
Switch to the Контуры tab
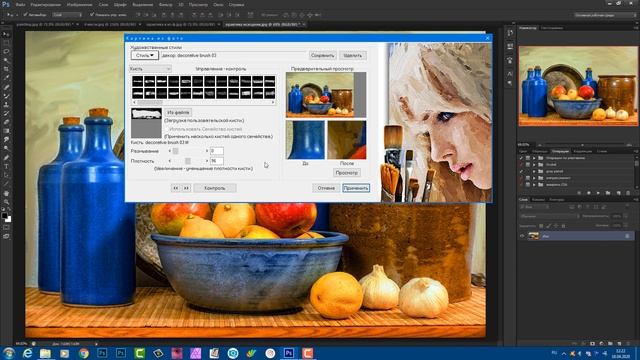tap(556, 200)
